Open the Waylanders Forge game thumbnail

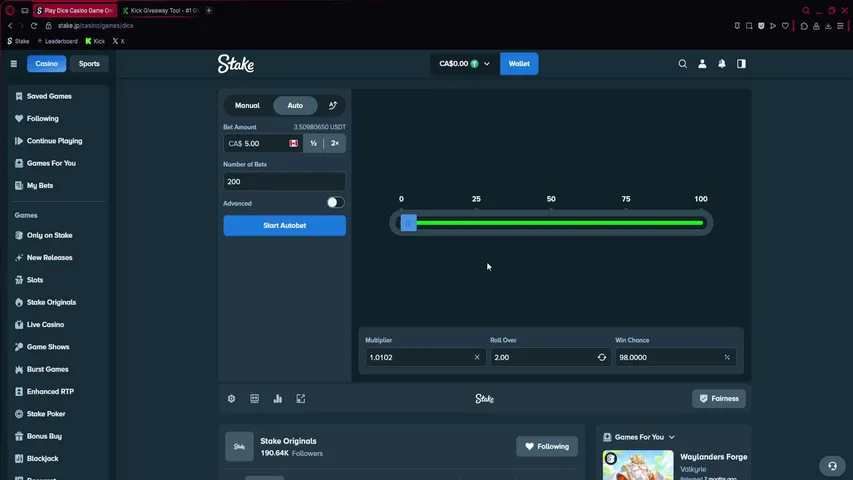click(x=638, y=465)
